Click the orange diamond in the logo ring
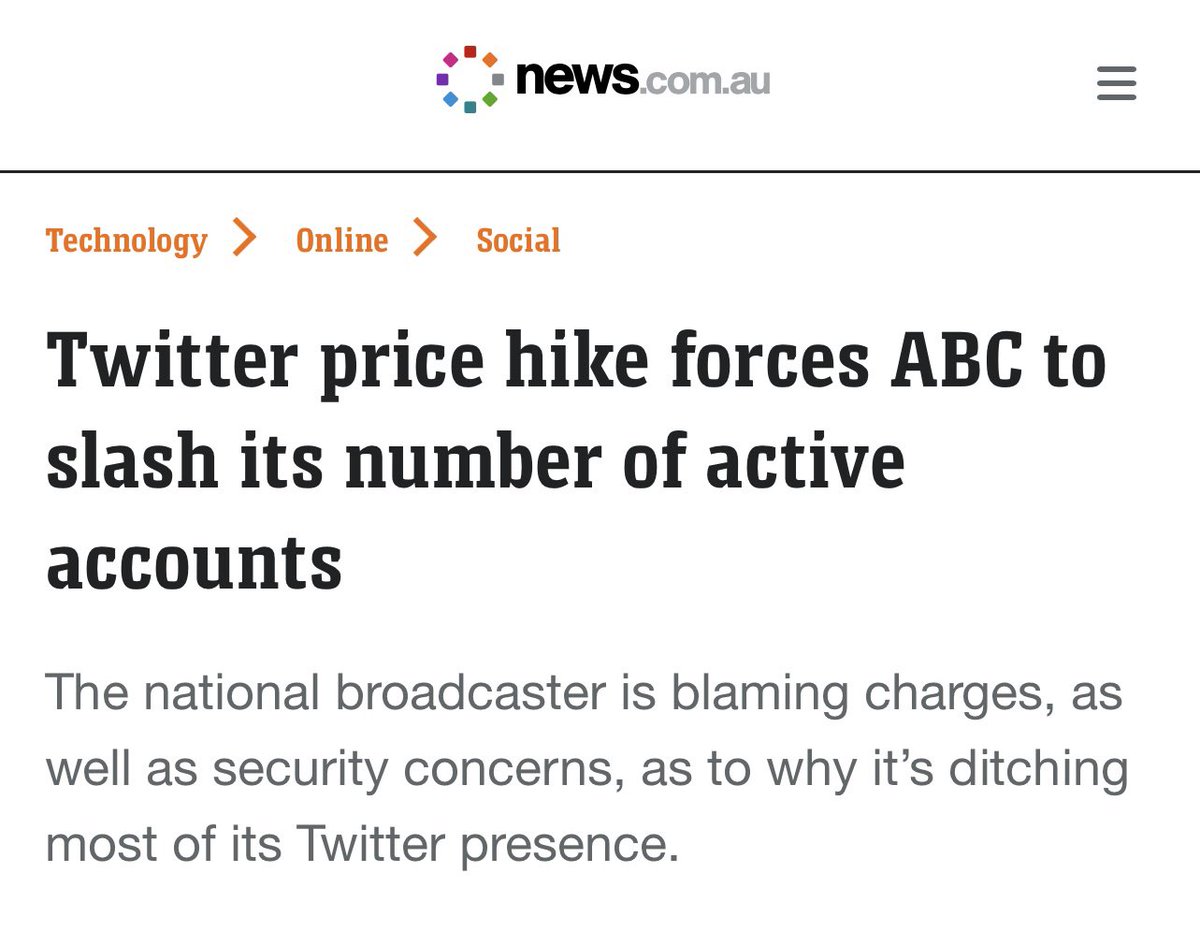Screen dimensions: 1200x931 490,60
